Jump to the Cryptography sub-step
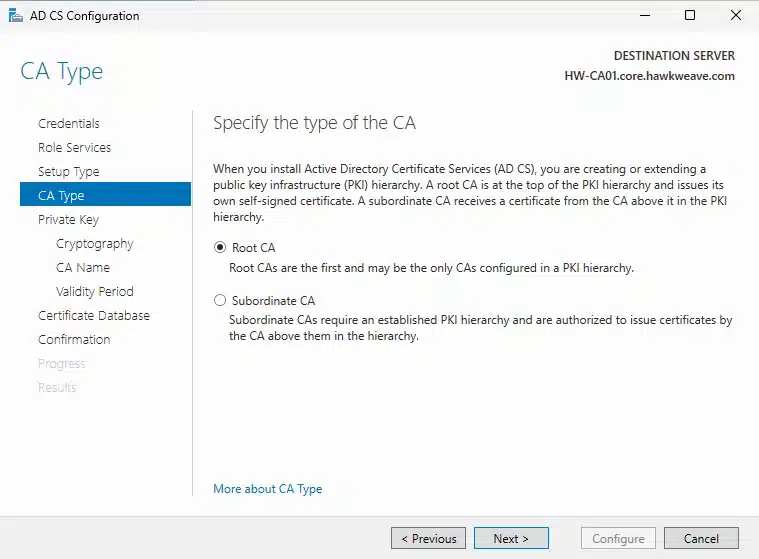Screen dimensions: 759x559 click(x=94, y=244)
